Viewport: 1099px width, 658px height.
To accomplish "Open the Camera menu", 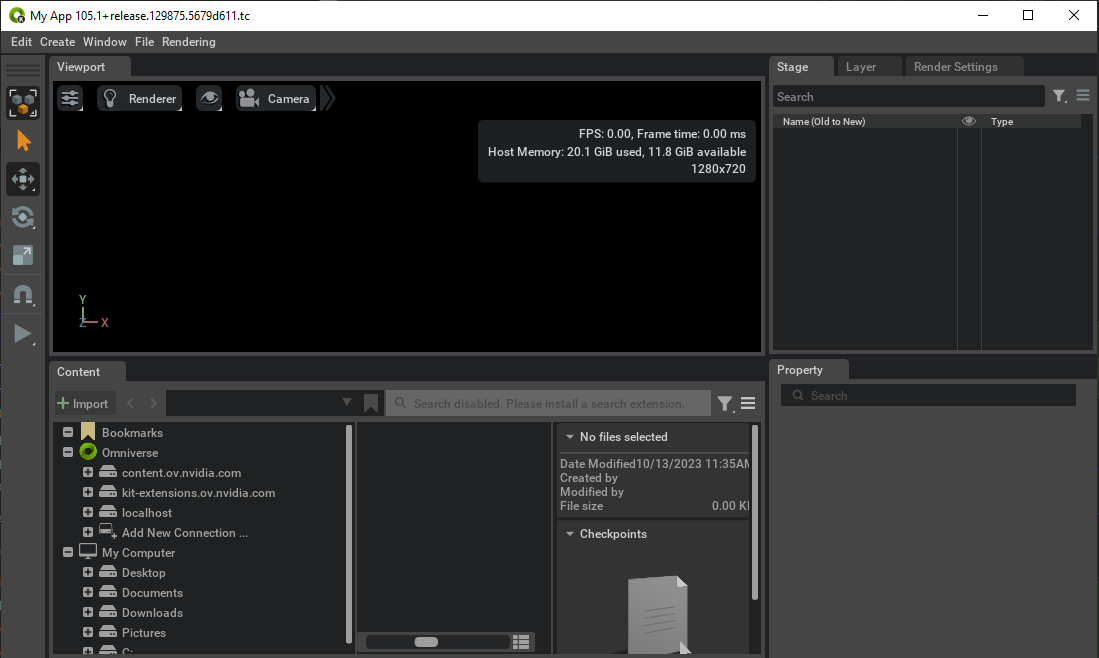I will click(275, 99).
